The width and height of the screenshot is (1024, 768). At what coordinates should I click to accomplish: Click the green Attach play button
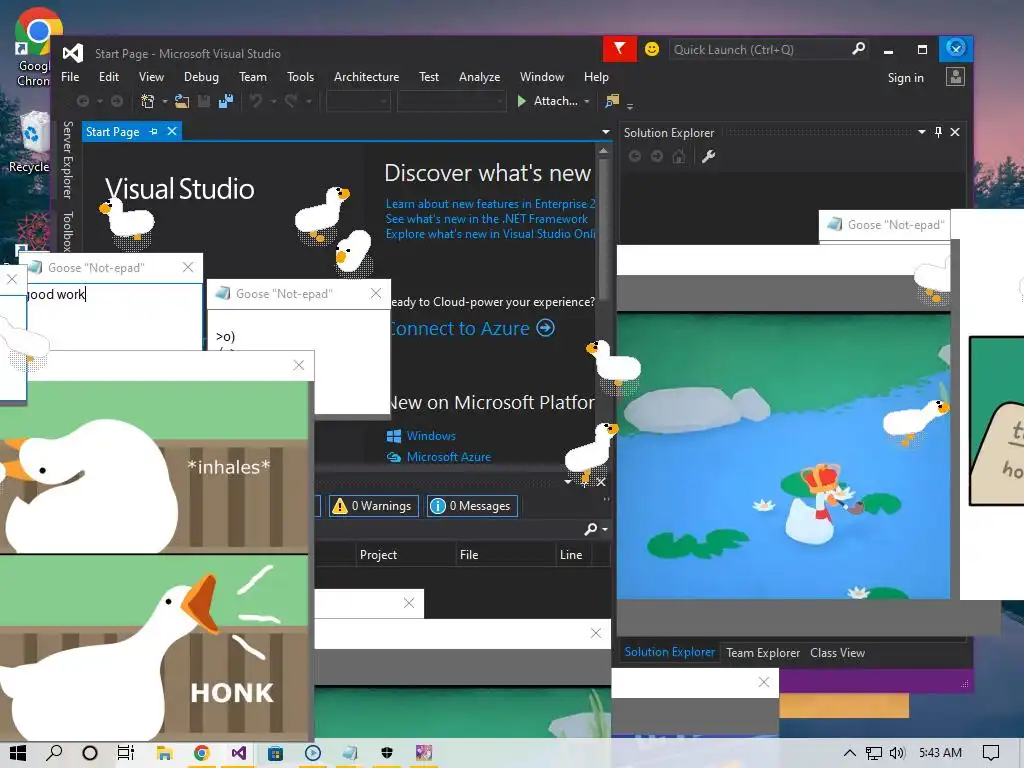522,101
